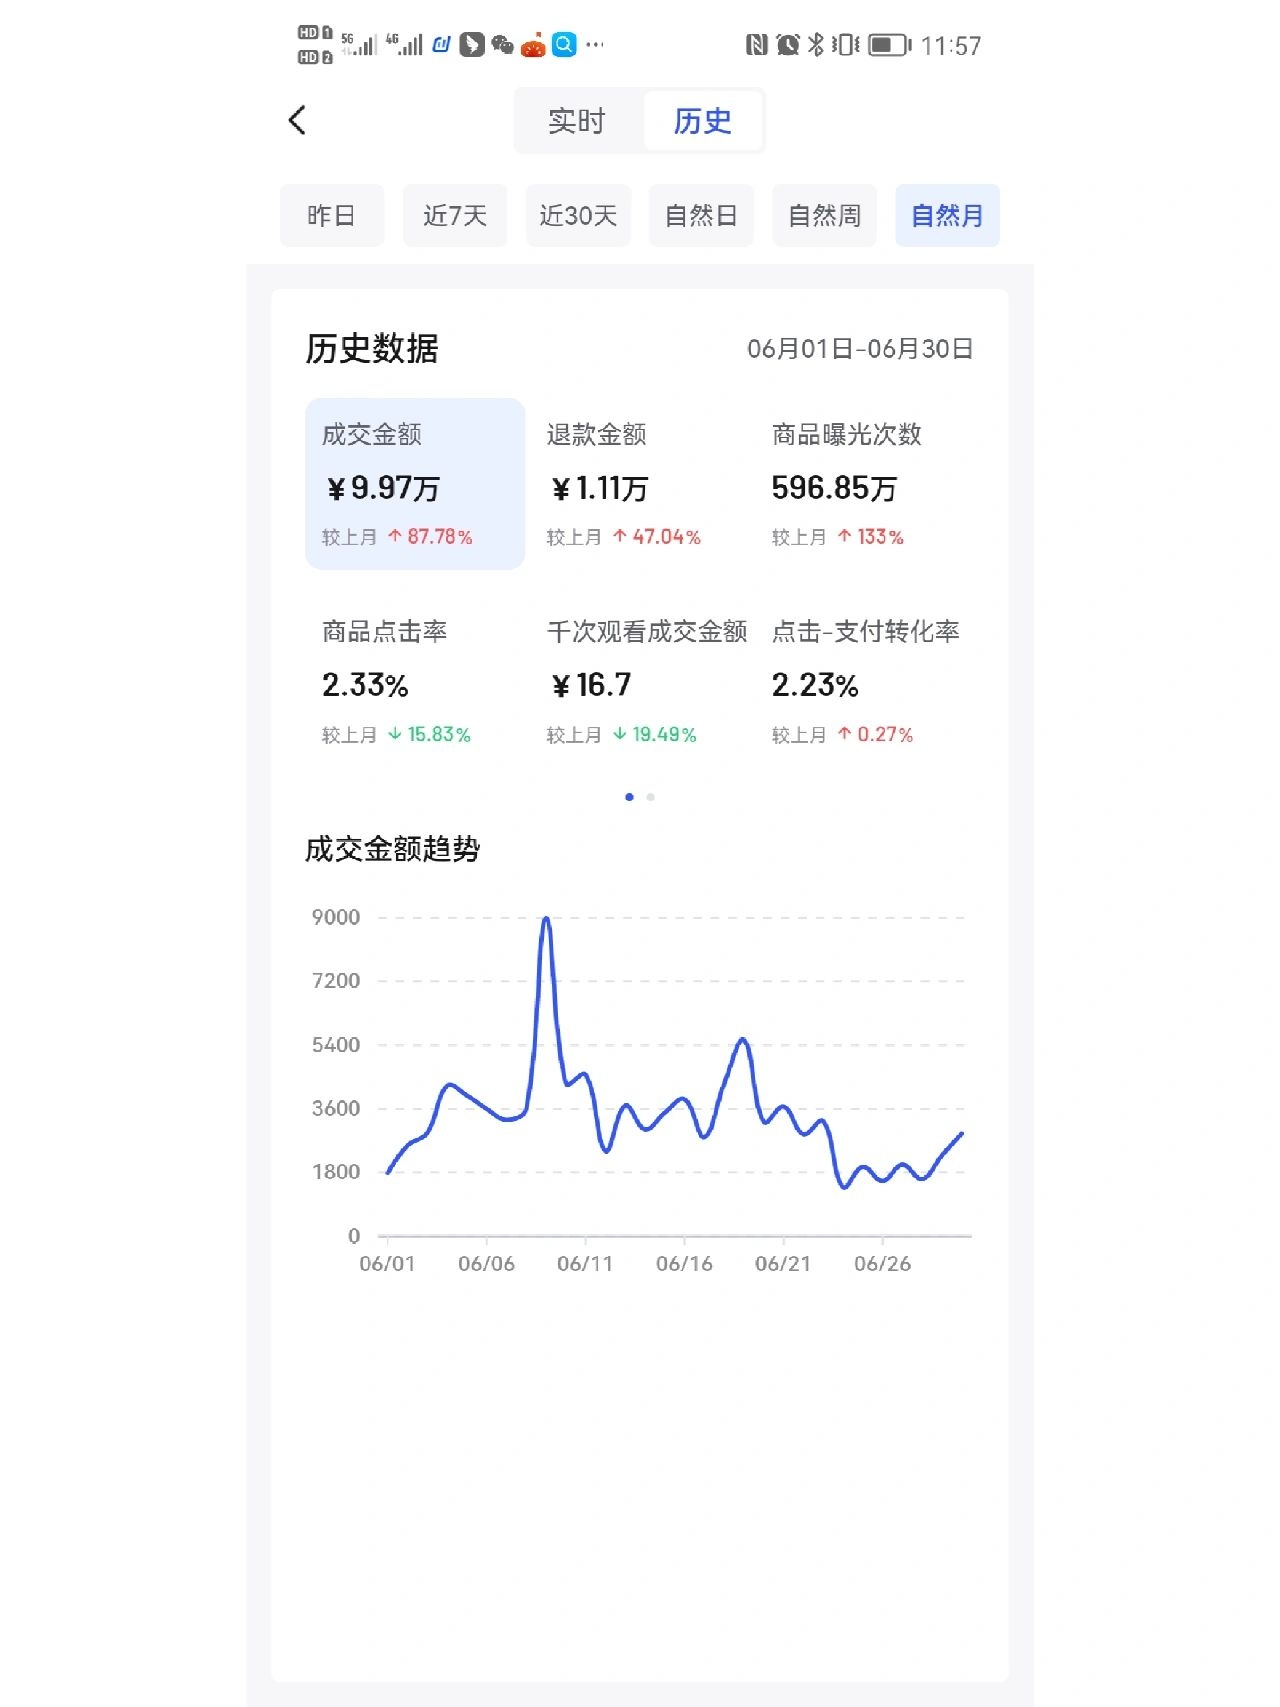This screenshot has height=1707, width=1280.
Task: Switch to the 实时 tab
Action: [577, 121]
